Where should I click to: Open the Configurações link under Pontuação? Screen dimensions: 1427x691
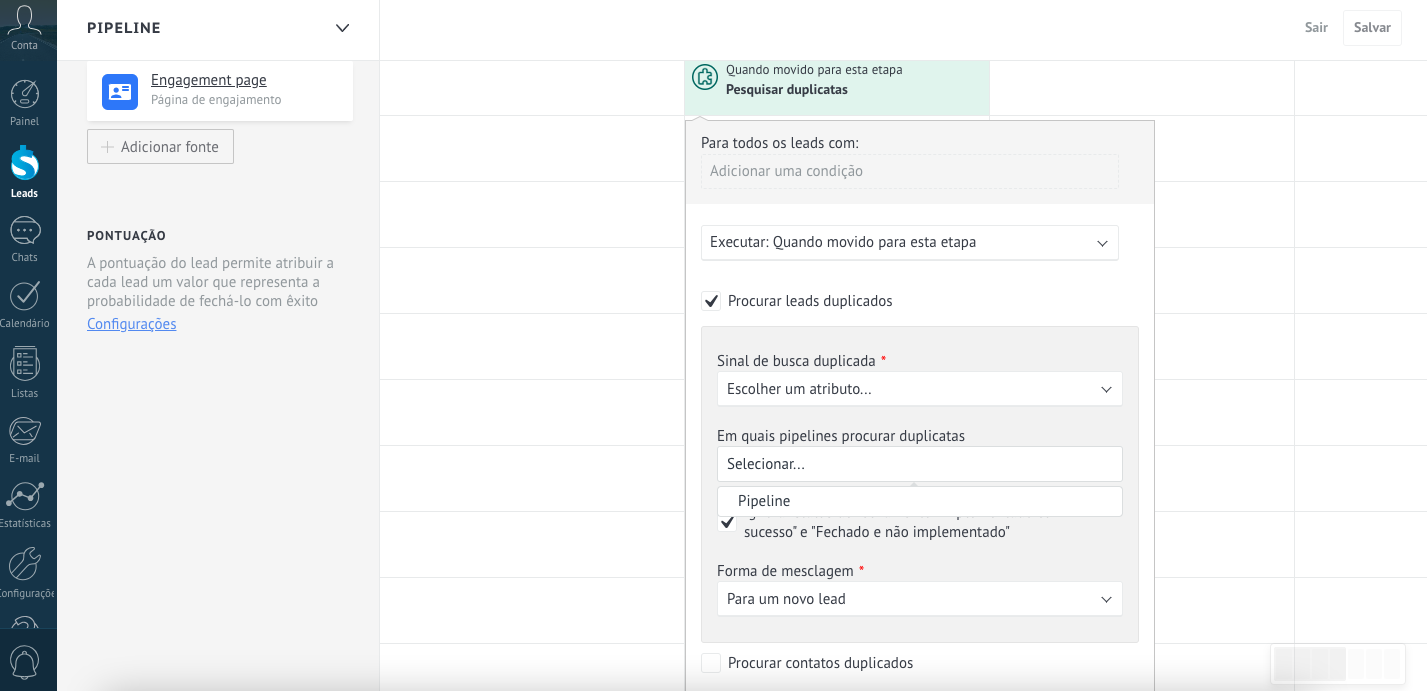(x=131, y=324)
